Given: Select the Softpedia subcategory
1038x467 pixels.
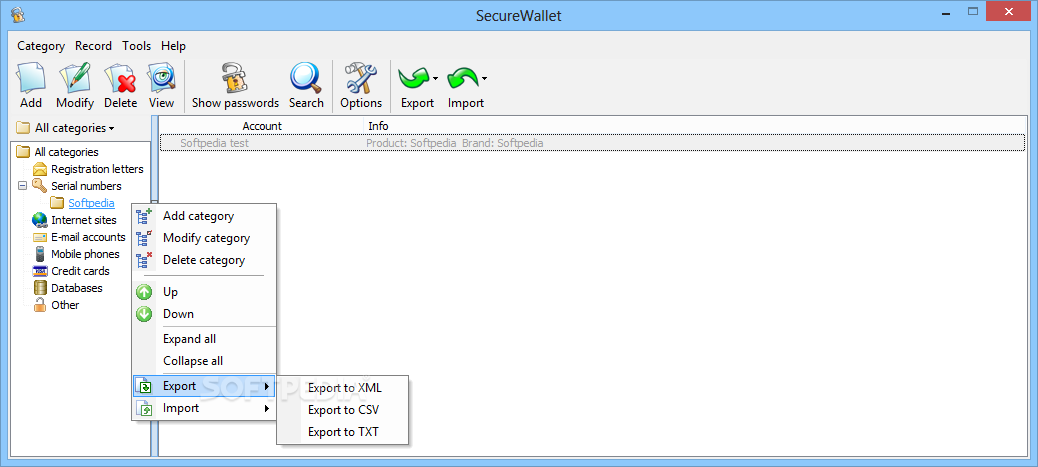Looking at the screenshot, I should [x=91, y=203].
